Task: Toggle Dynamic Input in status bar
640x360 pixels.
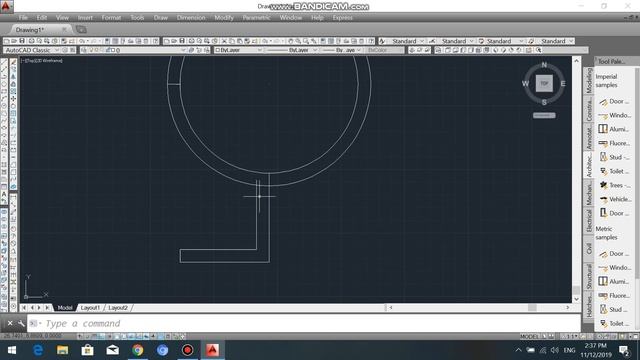Action: point(146,336)
